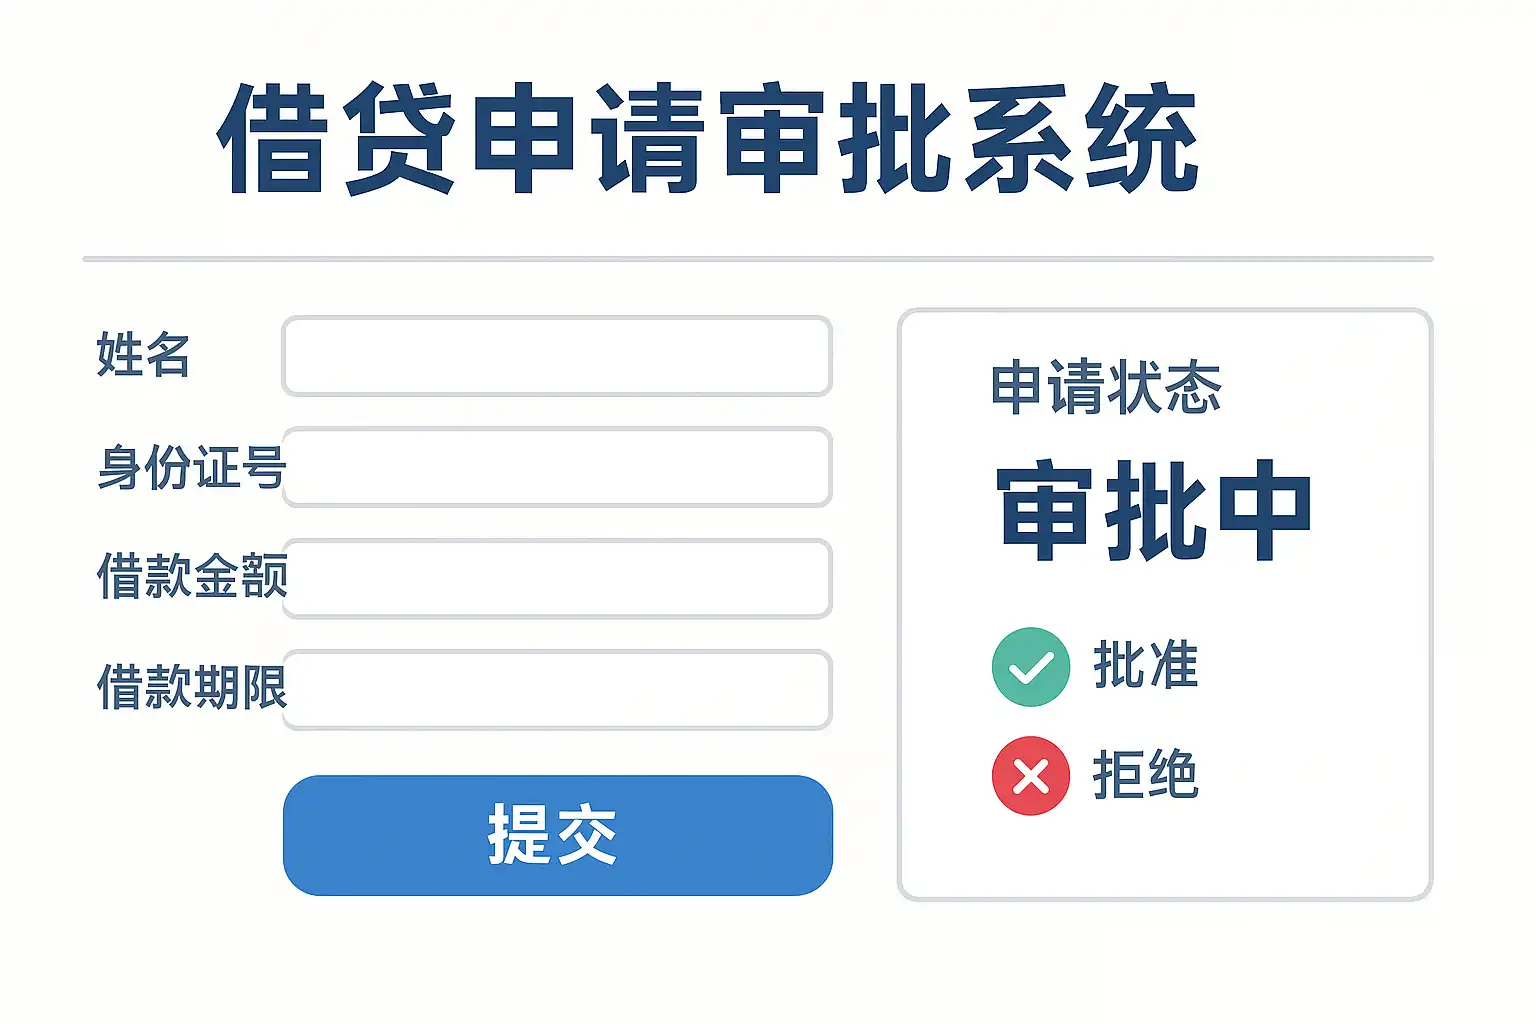Click the green approve checkmark icon
The height and width of the screenshot is (1024, 1536).
click(1030, 667)
